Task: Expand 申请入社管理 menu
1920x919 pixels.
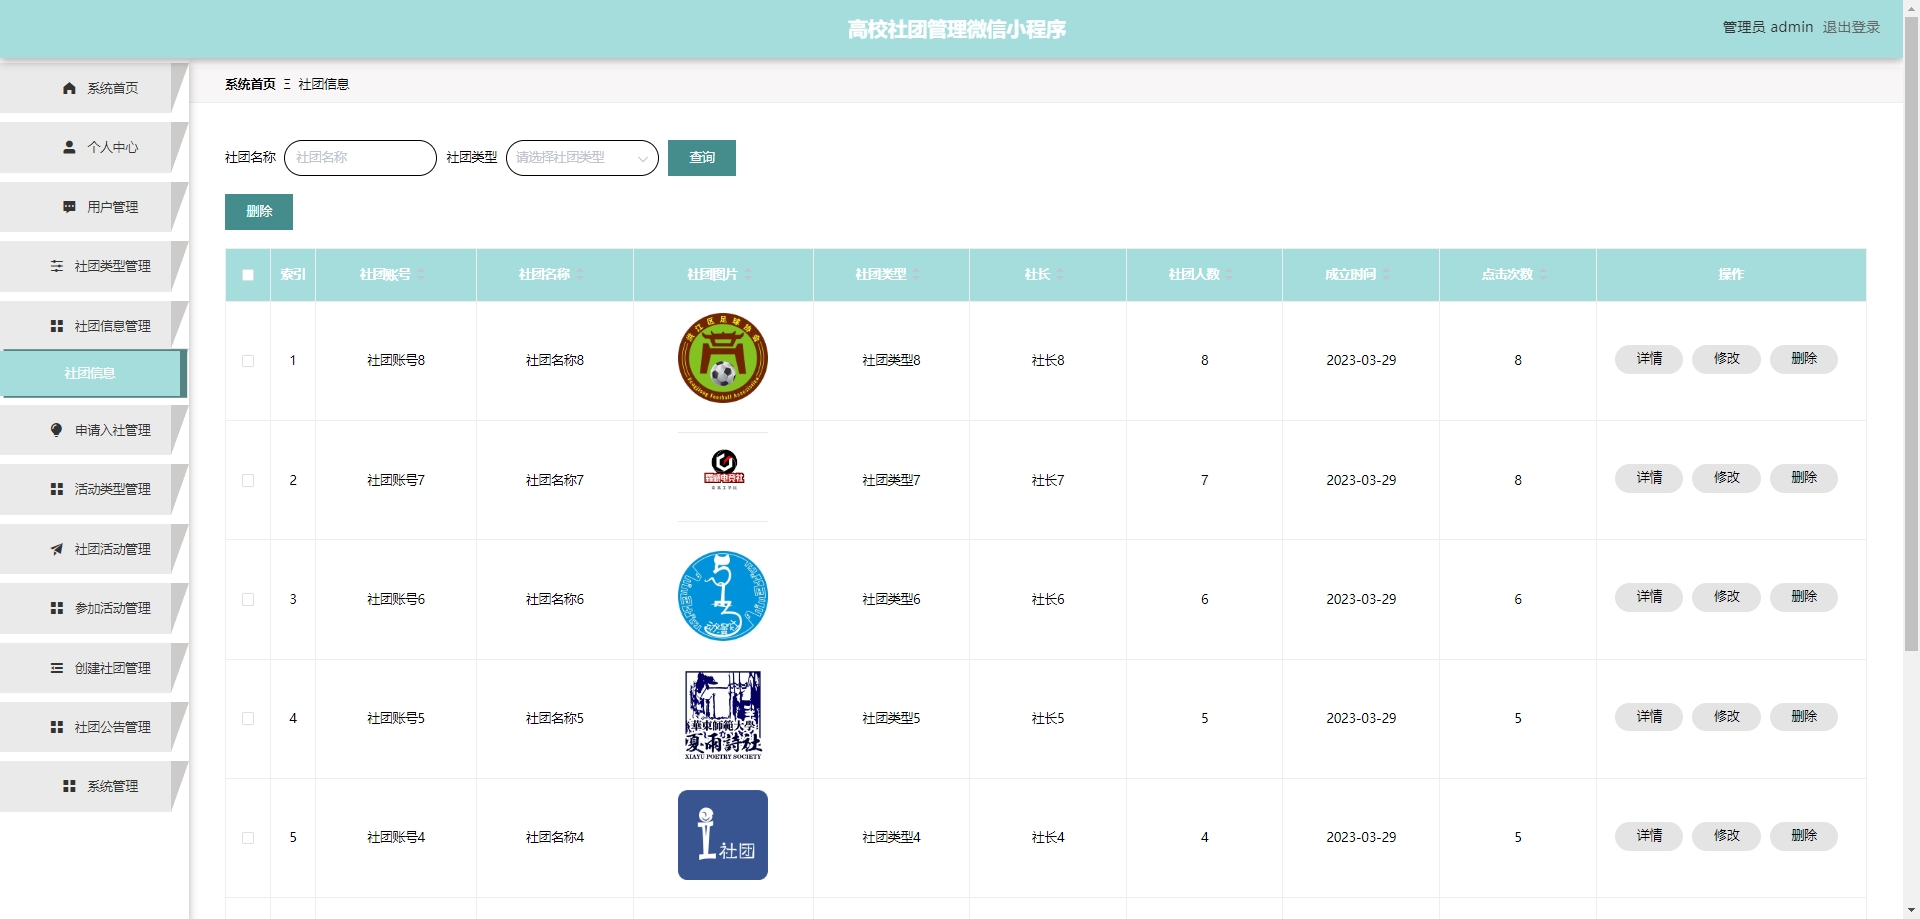Action: point(93,430)
